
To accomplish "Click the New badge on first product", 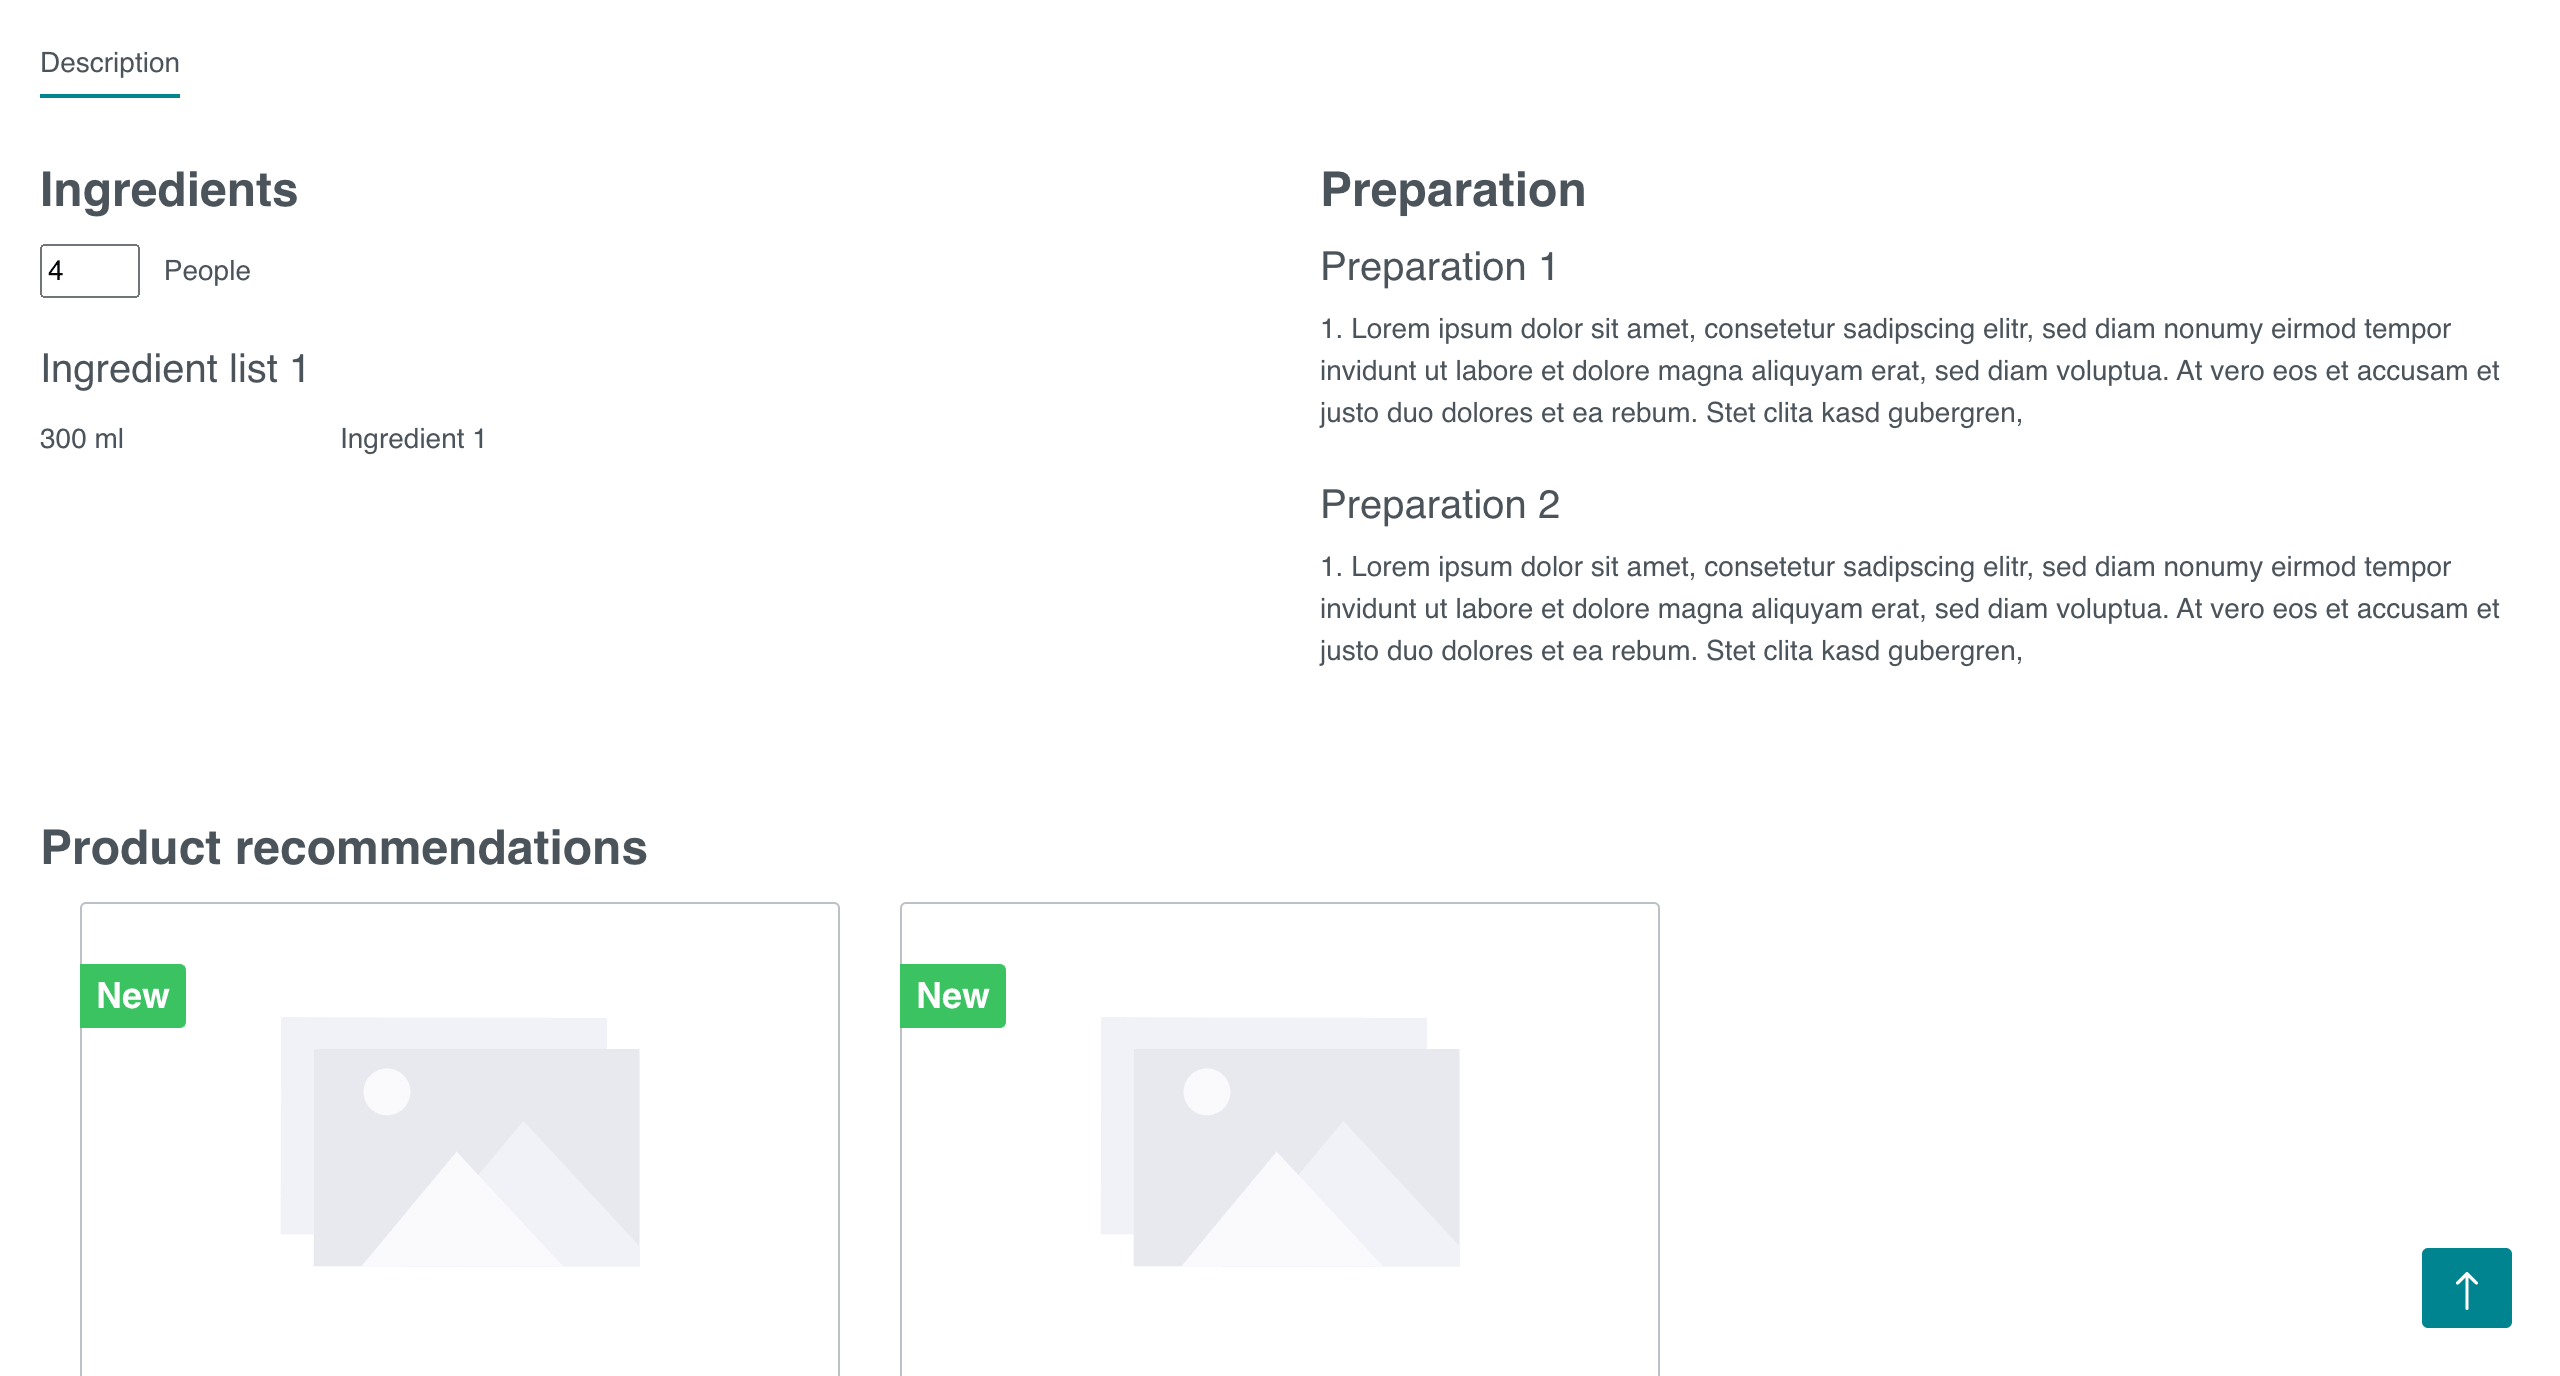I will pyautogui.click(x=133, y=996).
